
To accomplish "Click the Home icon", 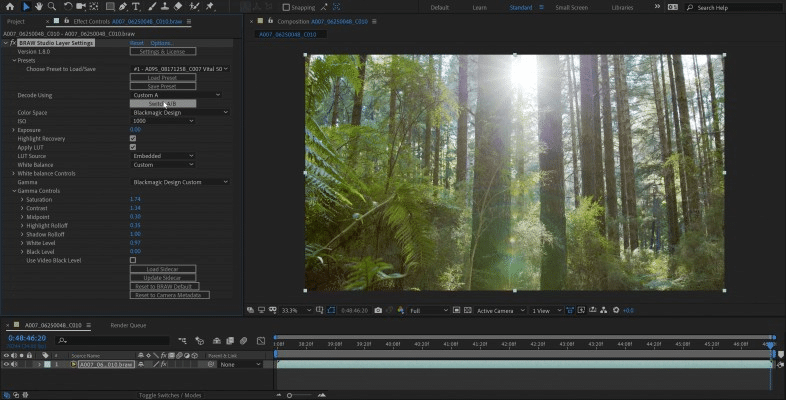I will (10, 7).
